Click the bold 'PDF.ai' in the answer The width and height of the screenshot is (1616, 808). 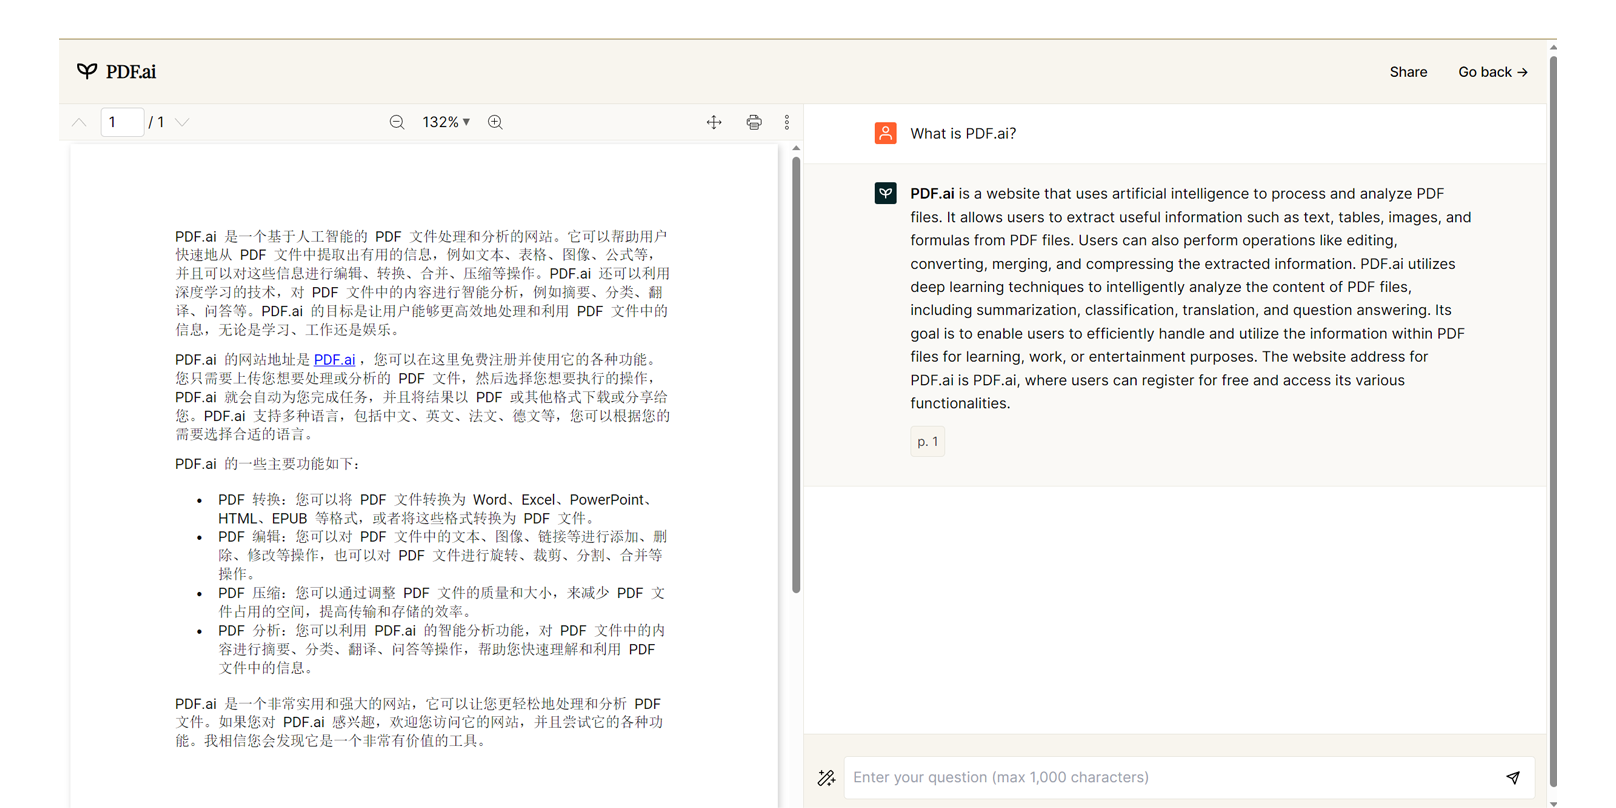[932, 193]
